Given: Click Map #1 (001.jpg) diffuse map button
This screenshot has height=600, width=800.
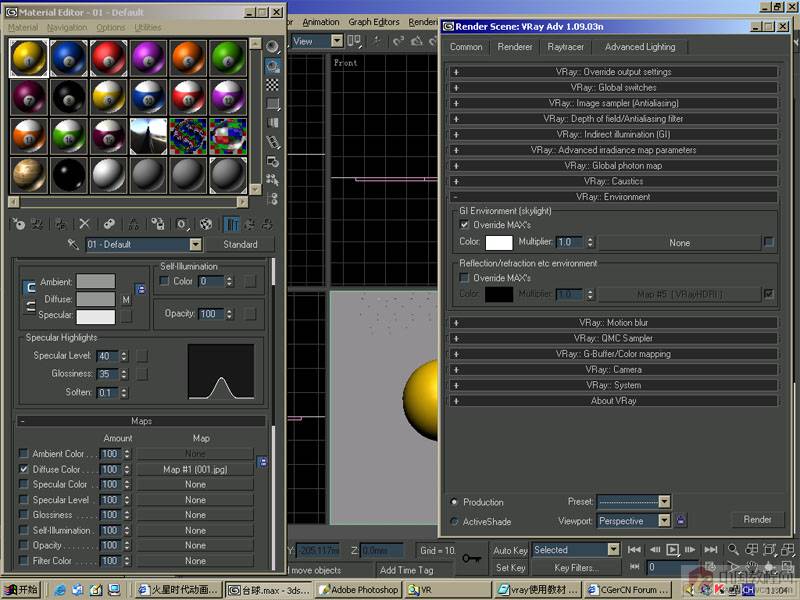Looking at the screenshot, I should click(195, 469).
